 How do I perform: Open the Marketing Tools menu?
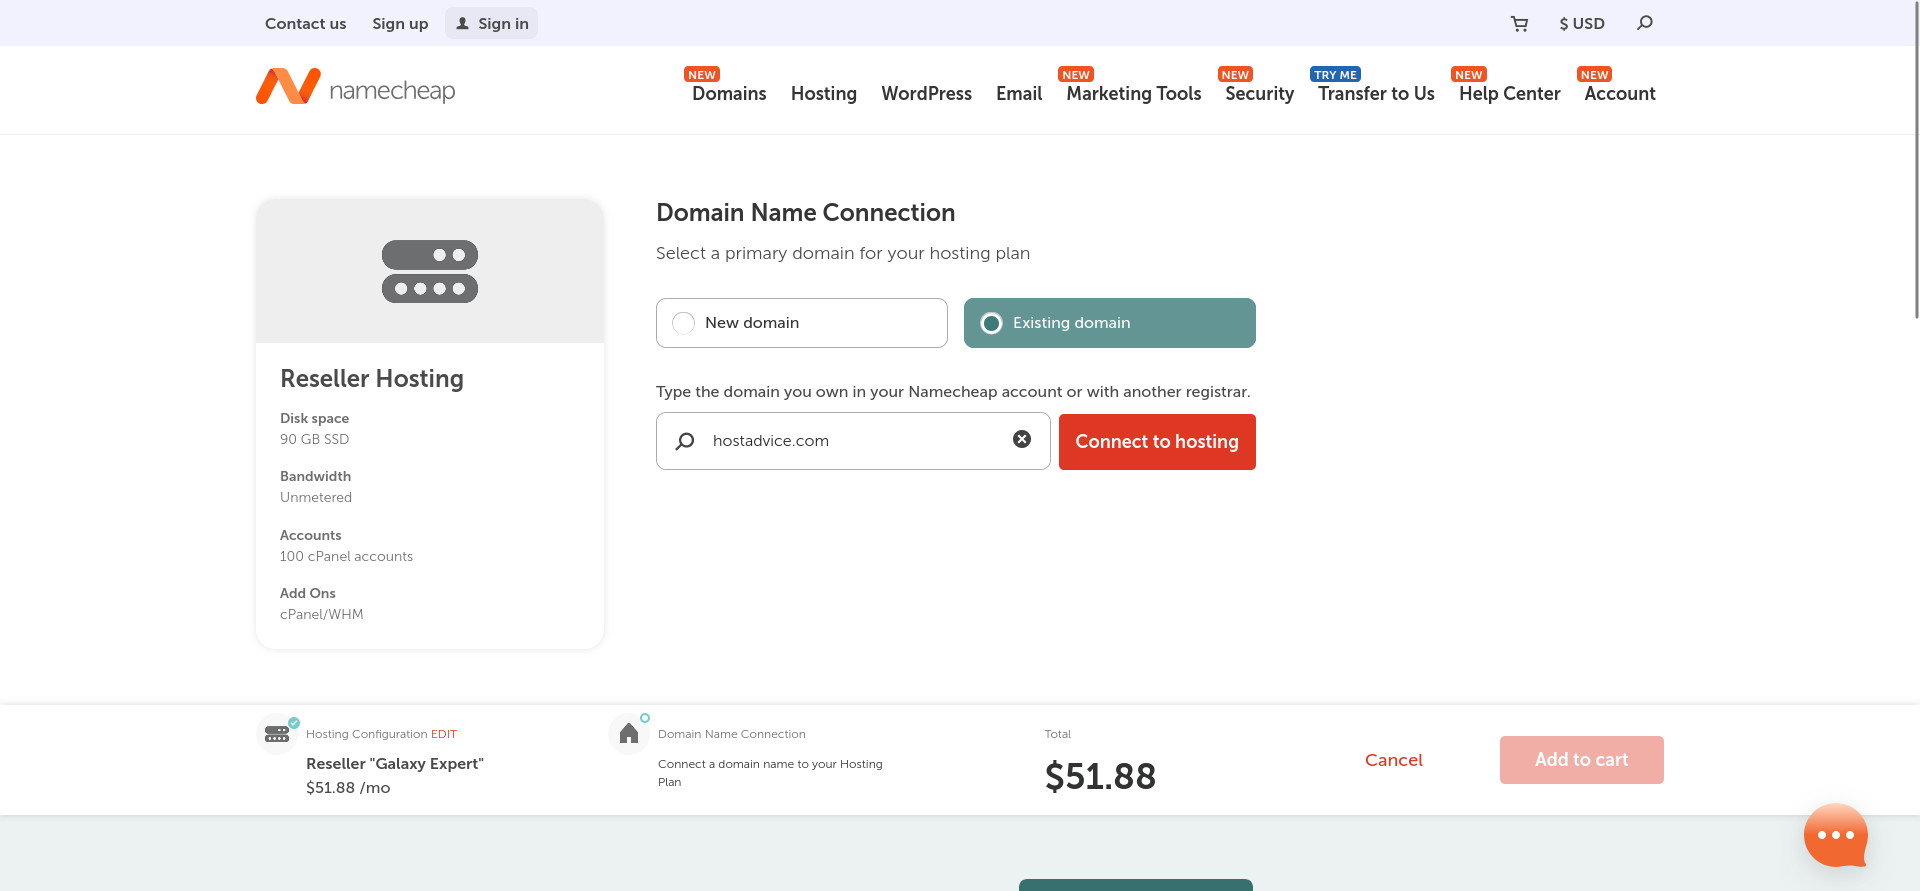(x=1134, y=93)
